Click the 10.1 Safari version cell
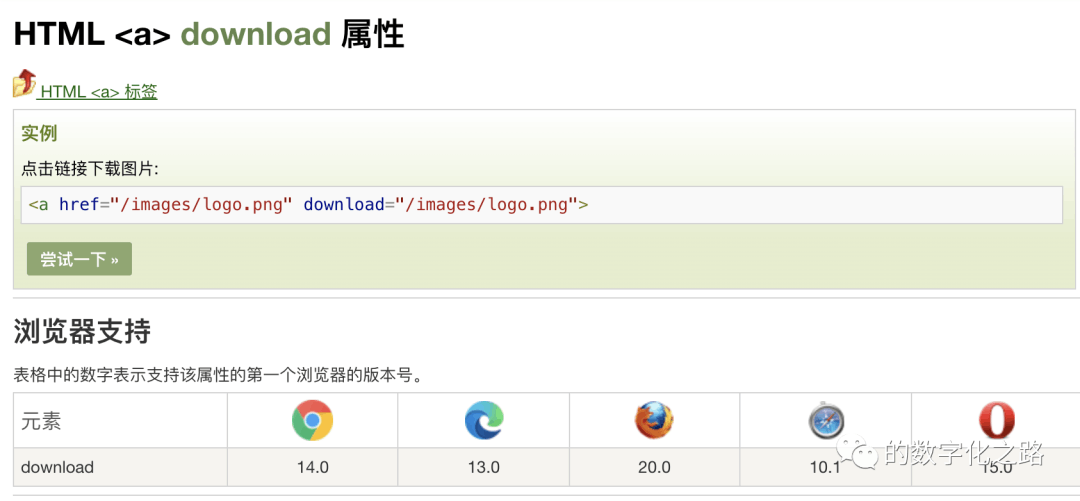The height and width of the screenshot is (501, 1080). pos(826,467)
